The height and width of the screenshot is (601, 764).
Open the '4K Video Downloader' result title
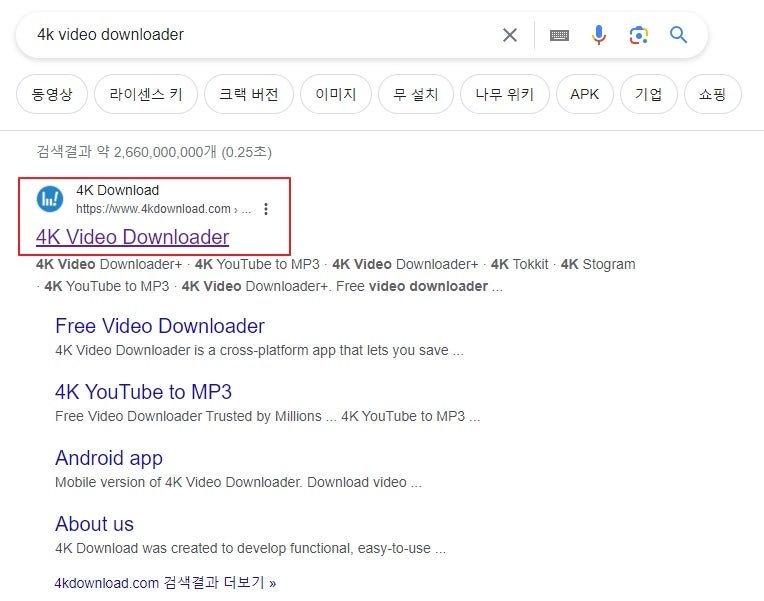133,237
